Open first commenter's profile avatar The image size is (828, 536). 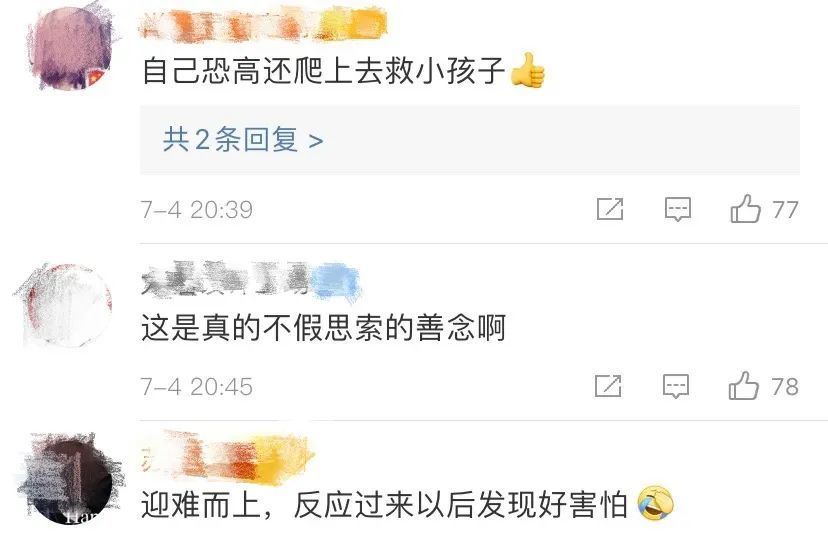[71, 47]
